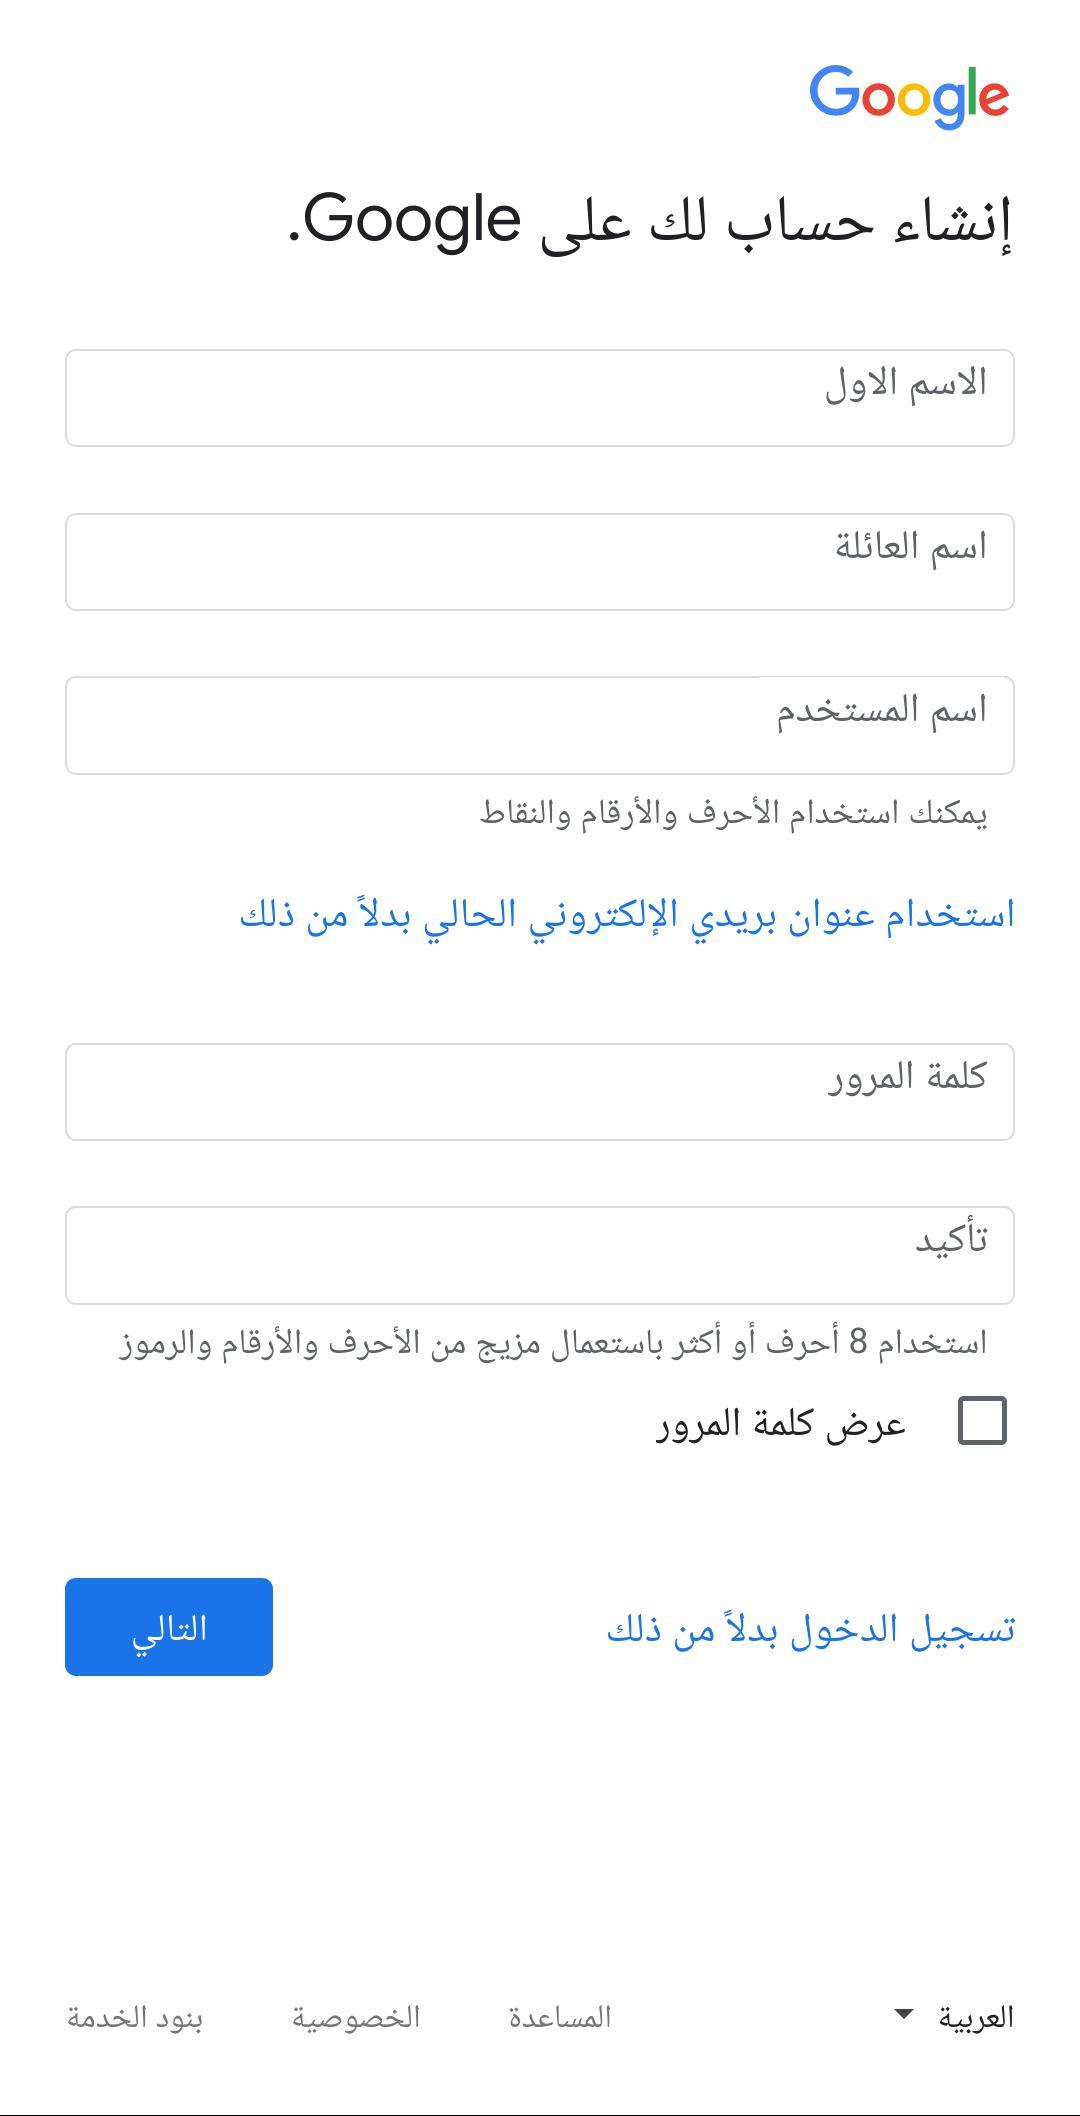The image size is (1080, 2116).
Task: Click the black Google word in the title
Action: tap(412, 218)
